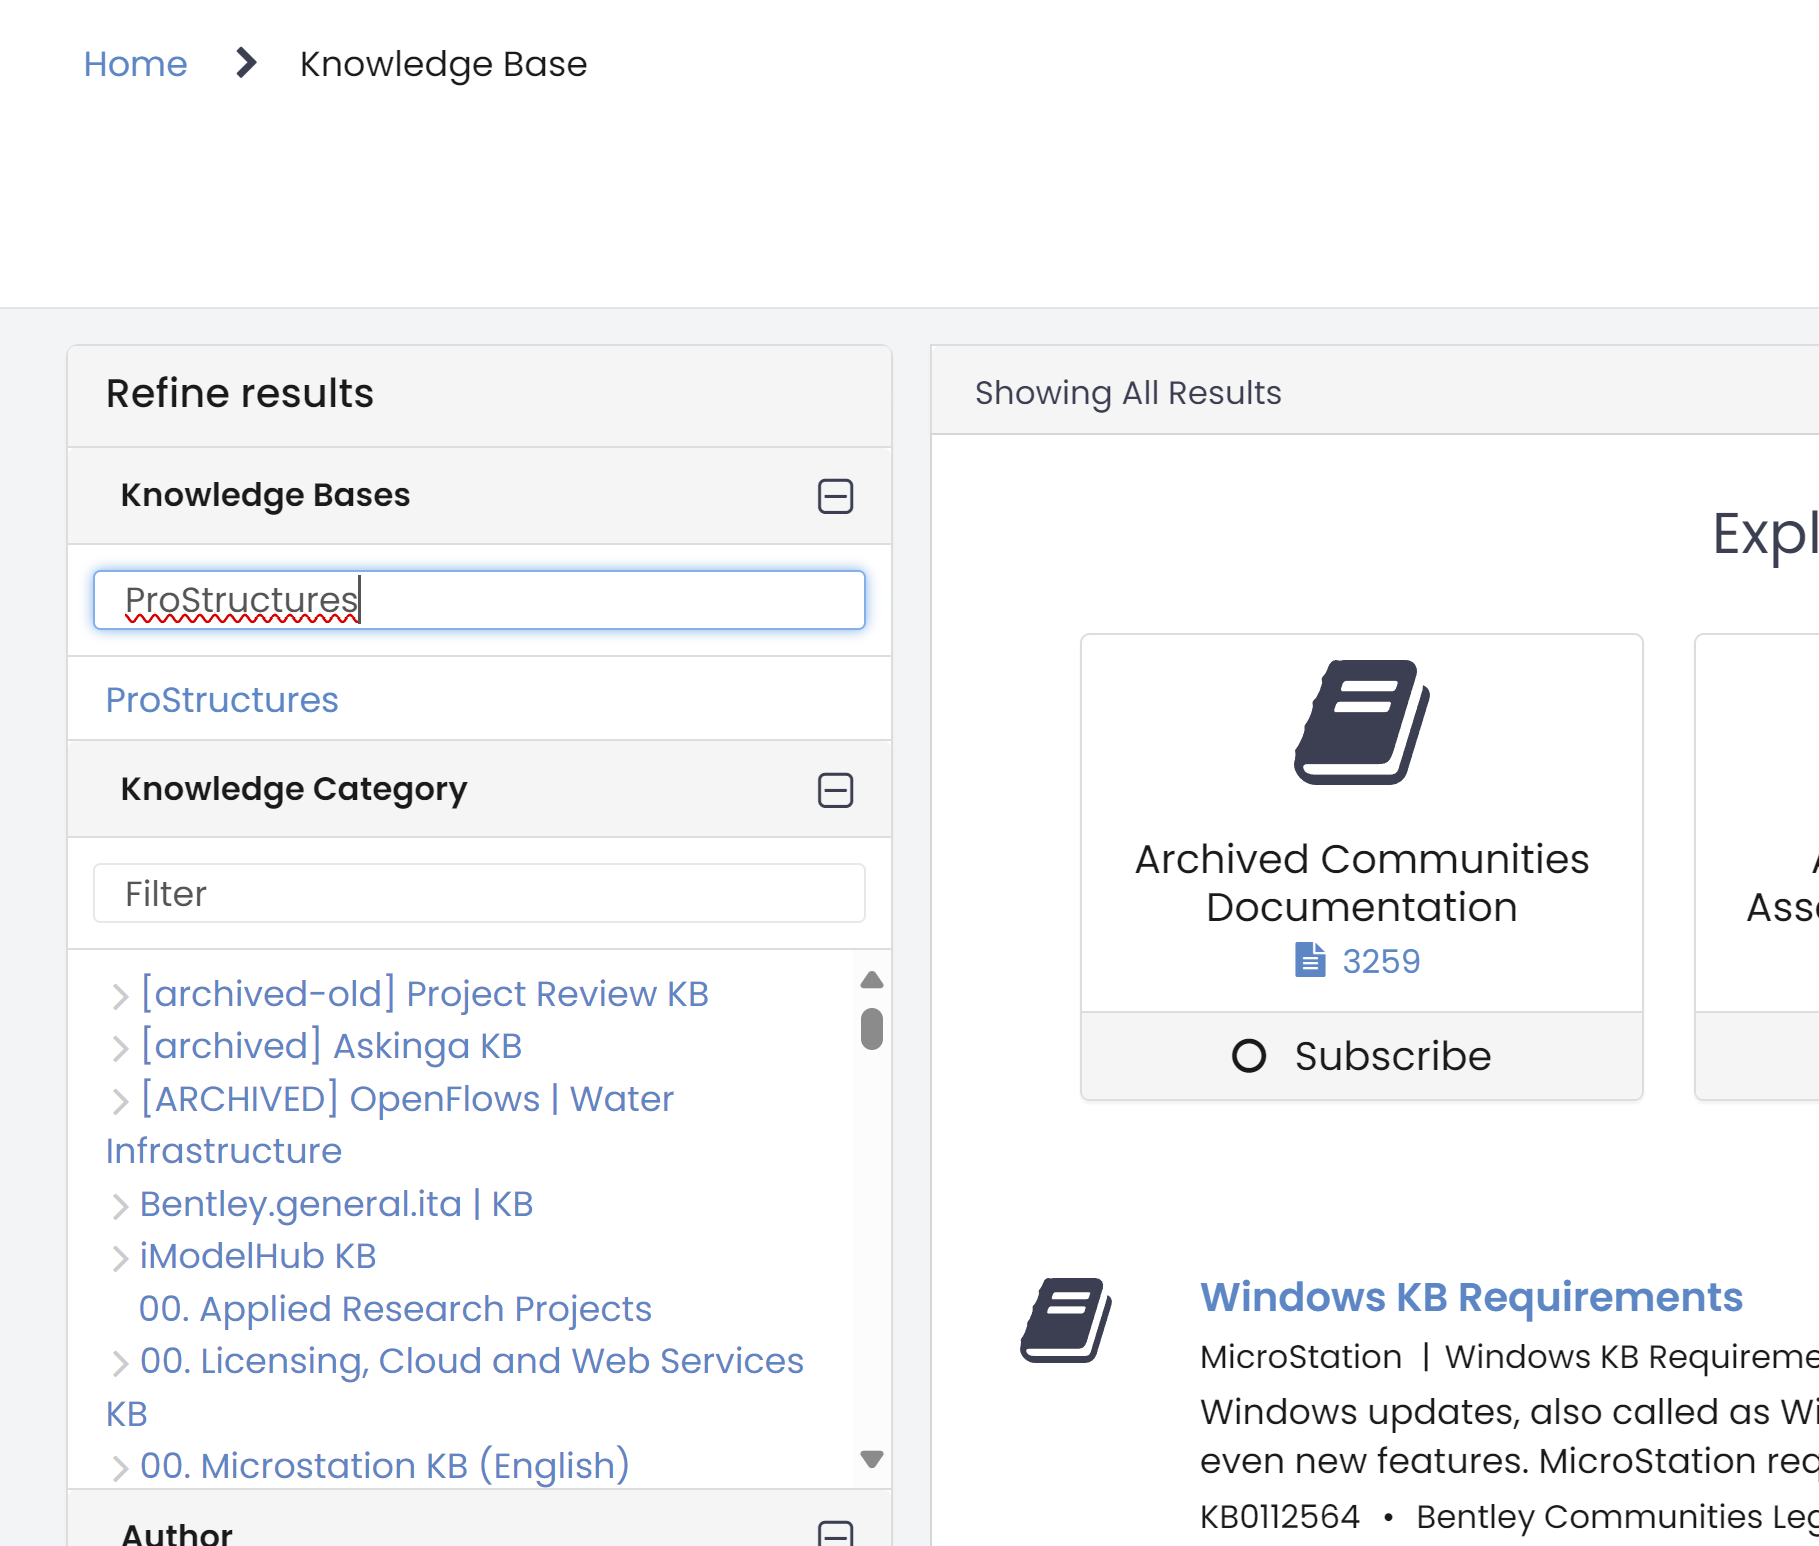The image size is (1819, 1546).
Task: Expand the [archived] Askinga KB category
Action: [x=120, y=1047]
